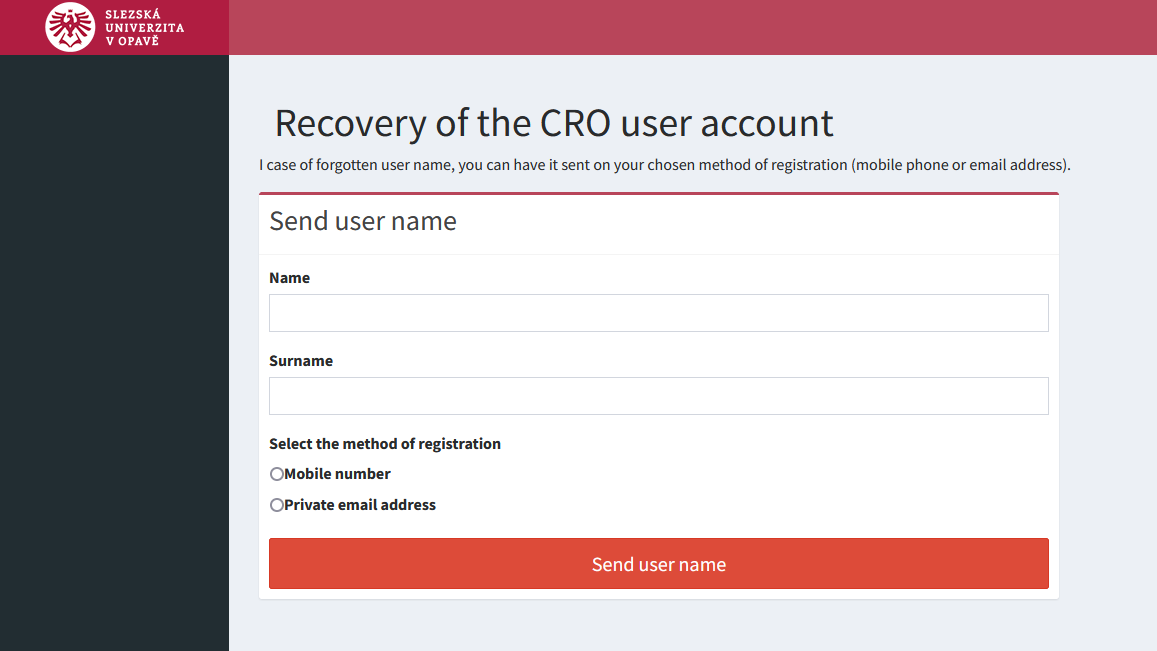The image size is (1157, 651).
Task: Click the 'Recovery of the CRO user account' title
Action: tap(554, 123)
